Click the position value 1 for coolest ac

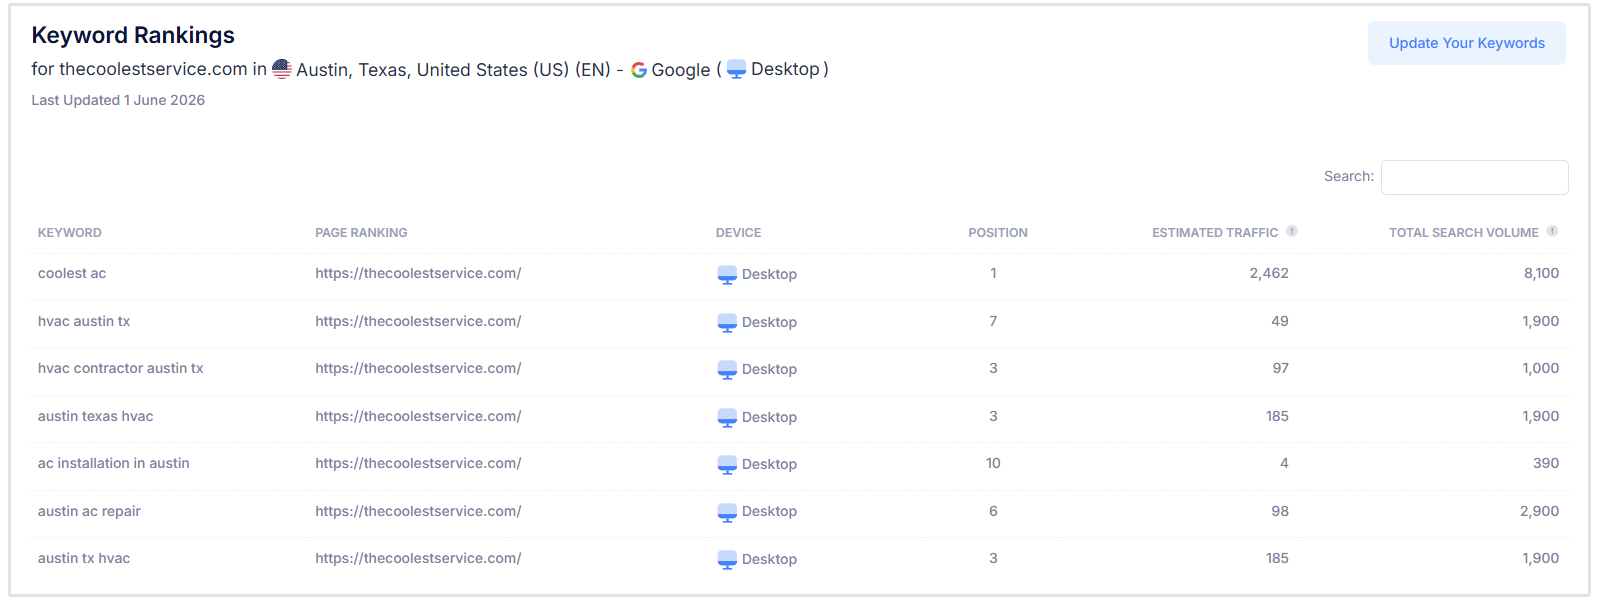993,273
